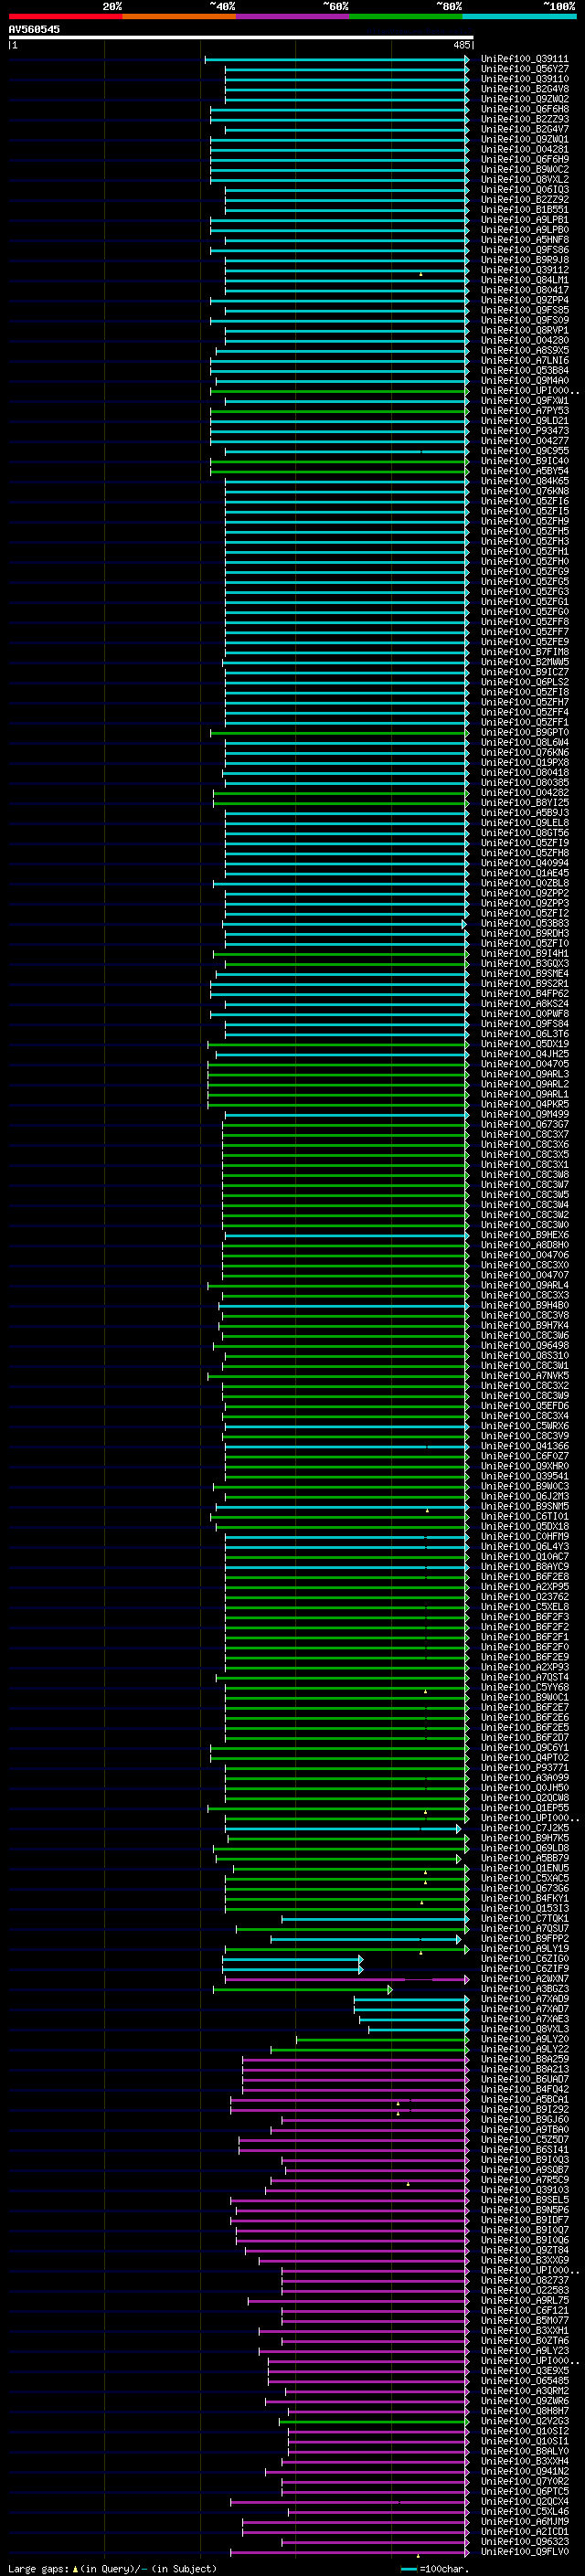Select the UniRef100_C6F121 label

tap(525, 2310)
